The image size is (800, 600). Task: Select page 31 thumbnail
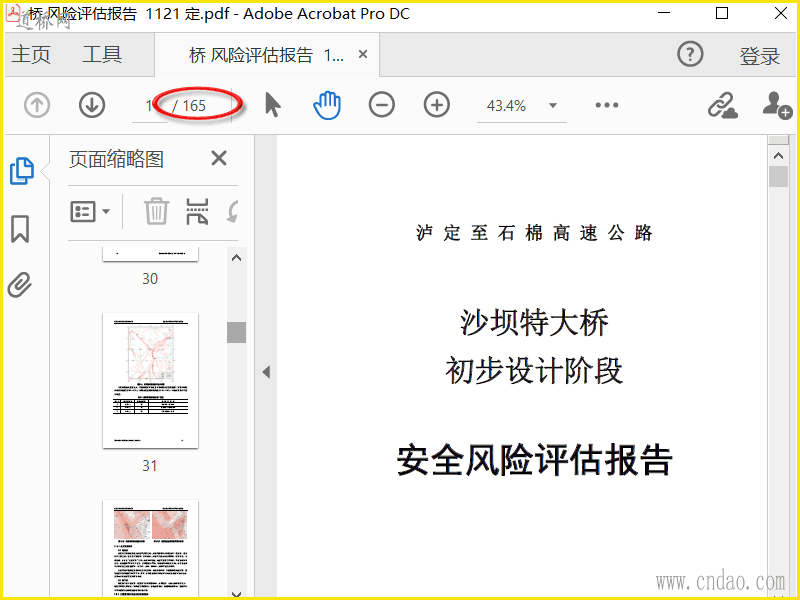151,381
